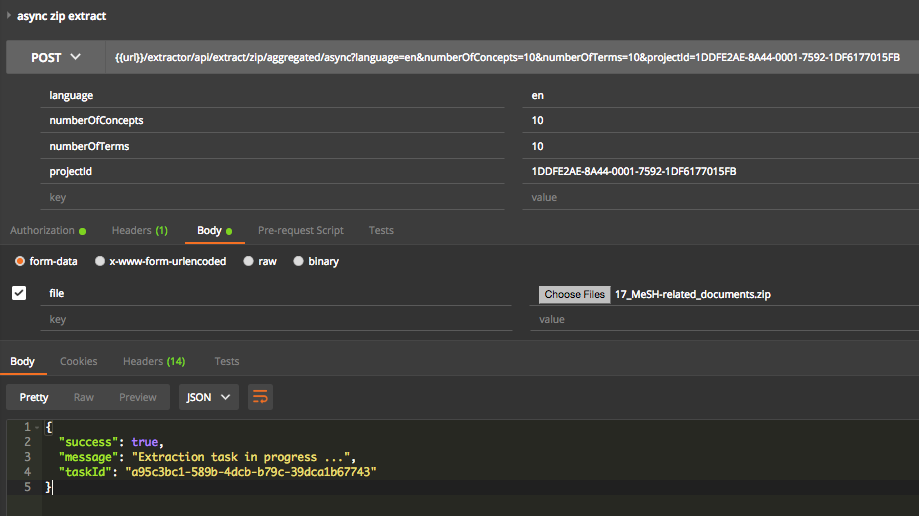Choose the binary body type radio button
This screenshot has height=516, width=919.
299,261
